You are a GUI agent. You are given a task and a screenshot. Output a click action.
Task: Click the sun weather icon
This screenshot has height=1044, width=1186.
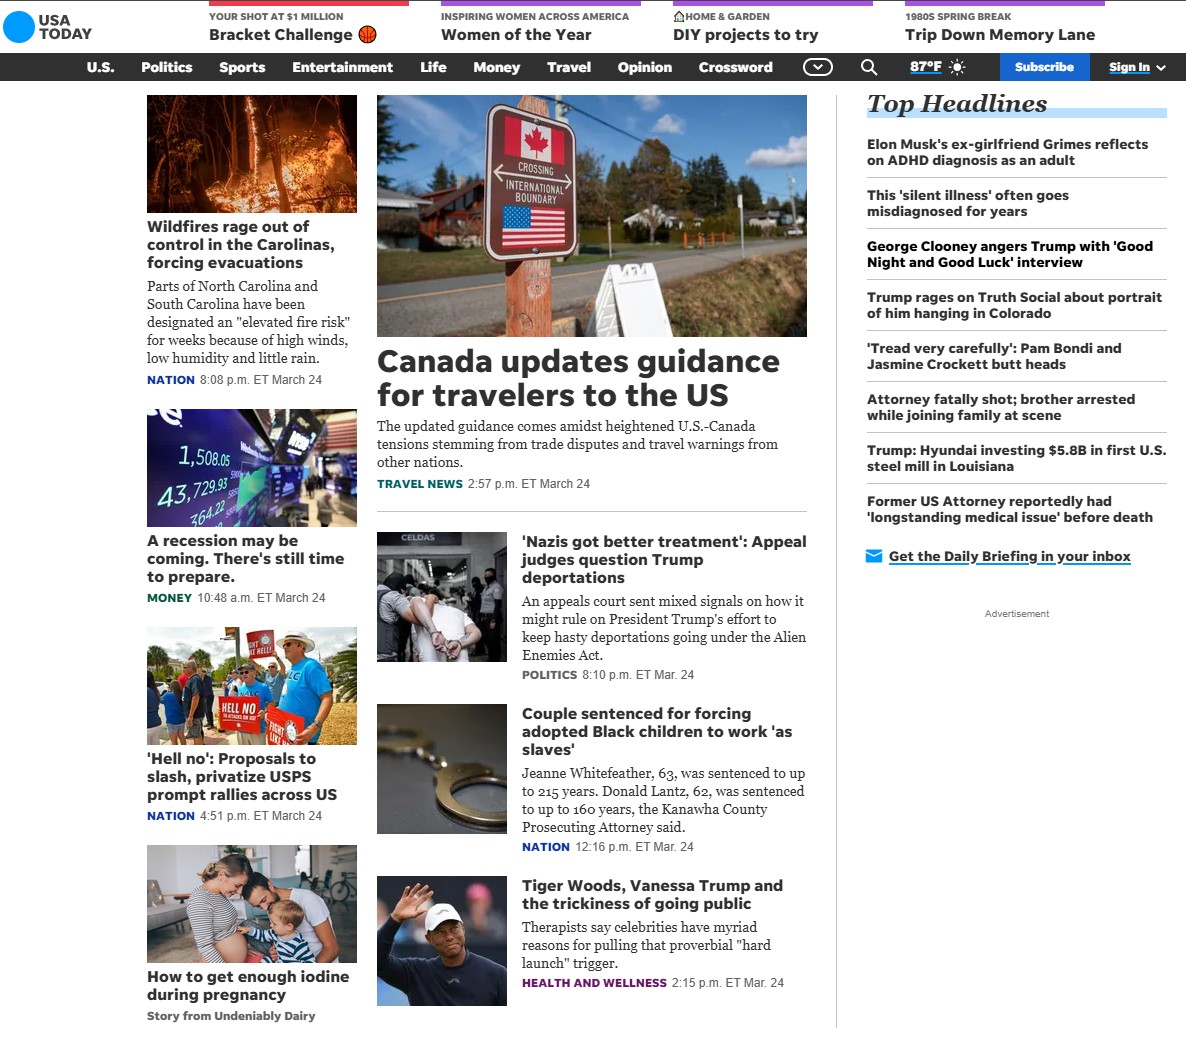pos(957,67)
